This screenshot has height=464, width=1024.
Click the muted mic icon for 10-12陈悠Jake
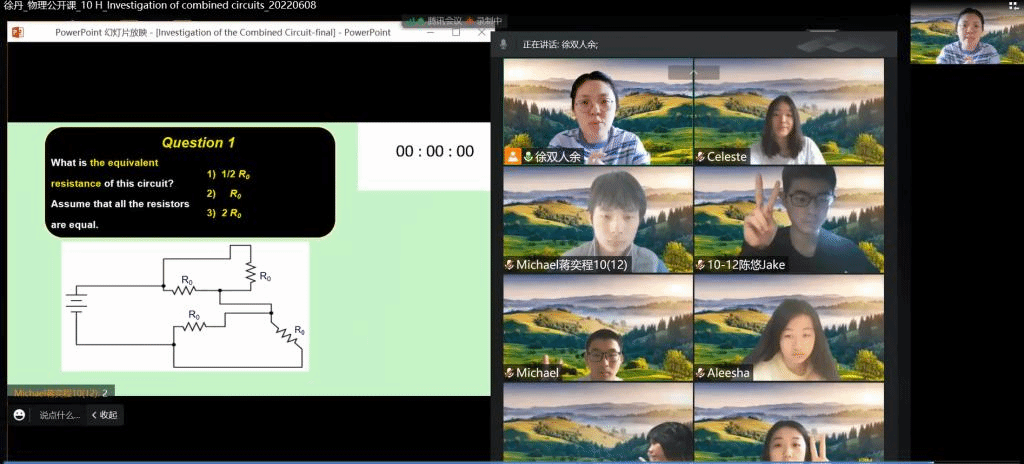700,265
